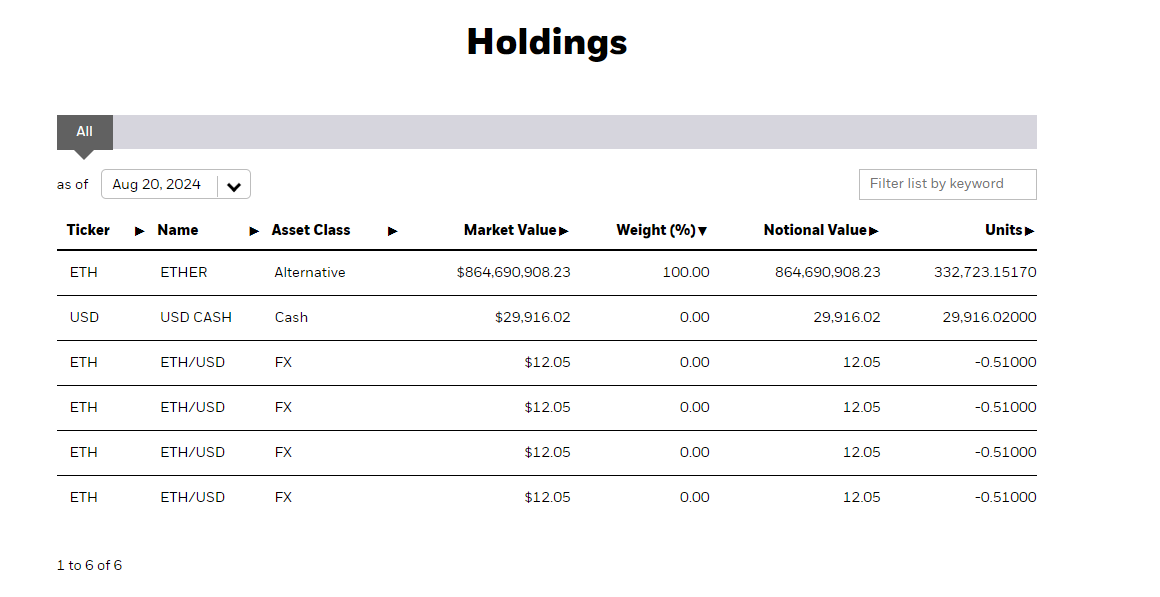This screenshot has height=597, width=1160.
Task: Click the Market Value header label
Action: click(510, 230)
